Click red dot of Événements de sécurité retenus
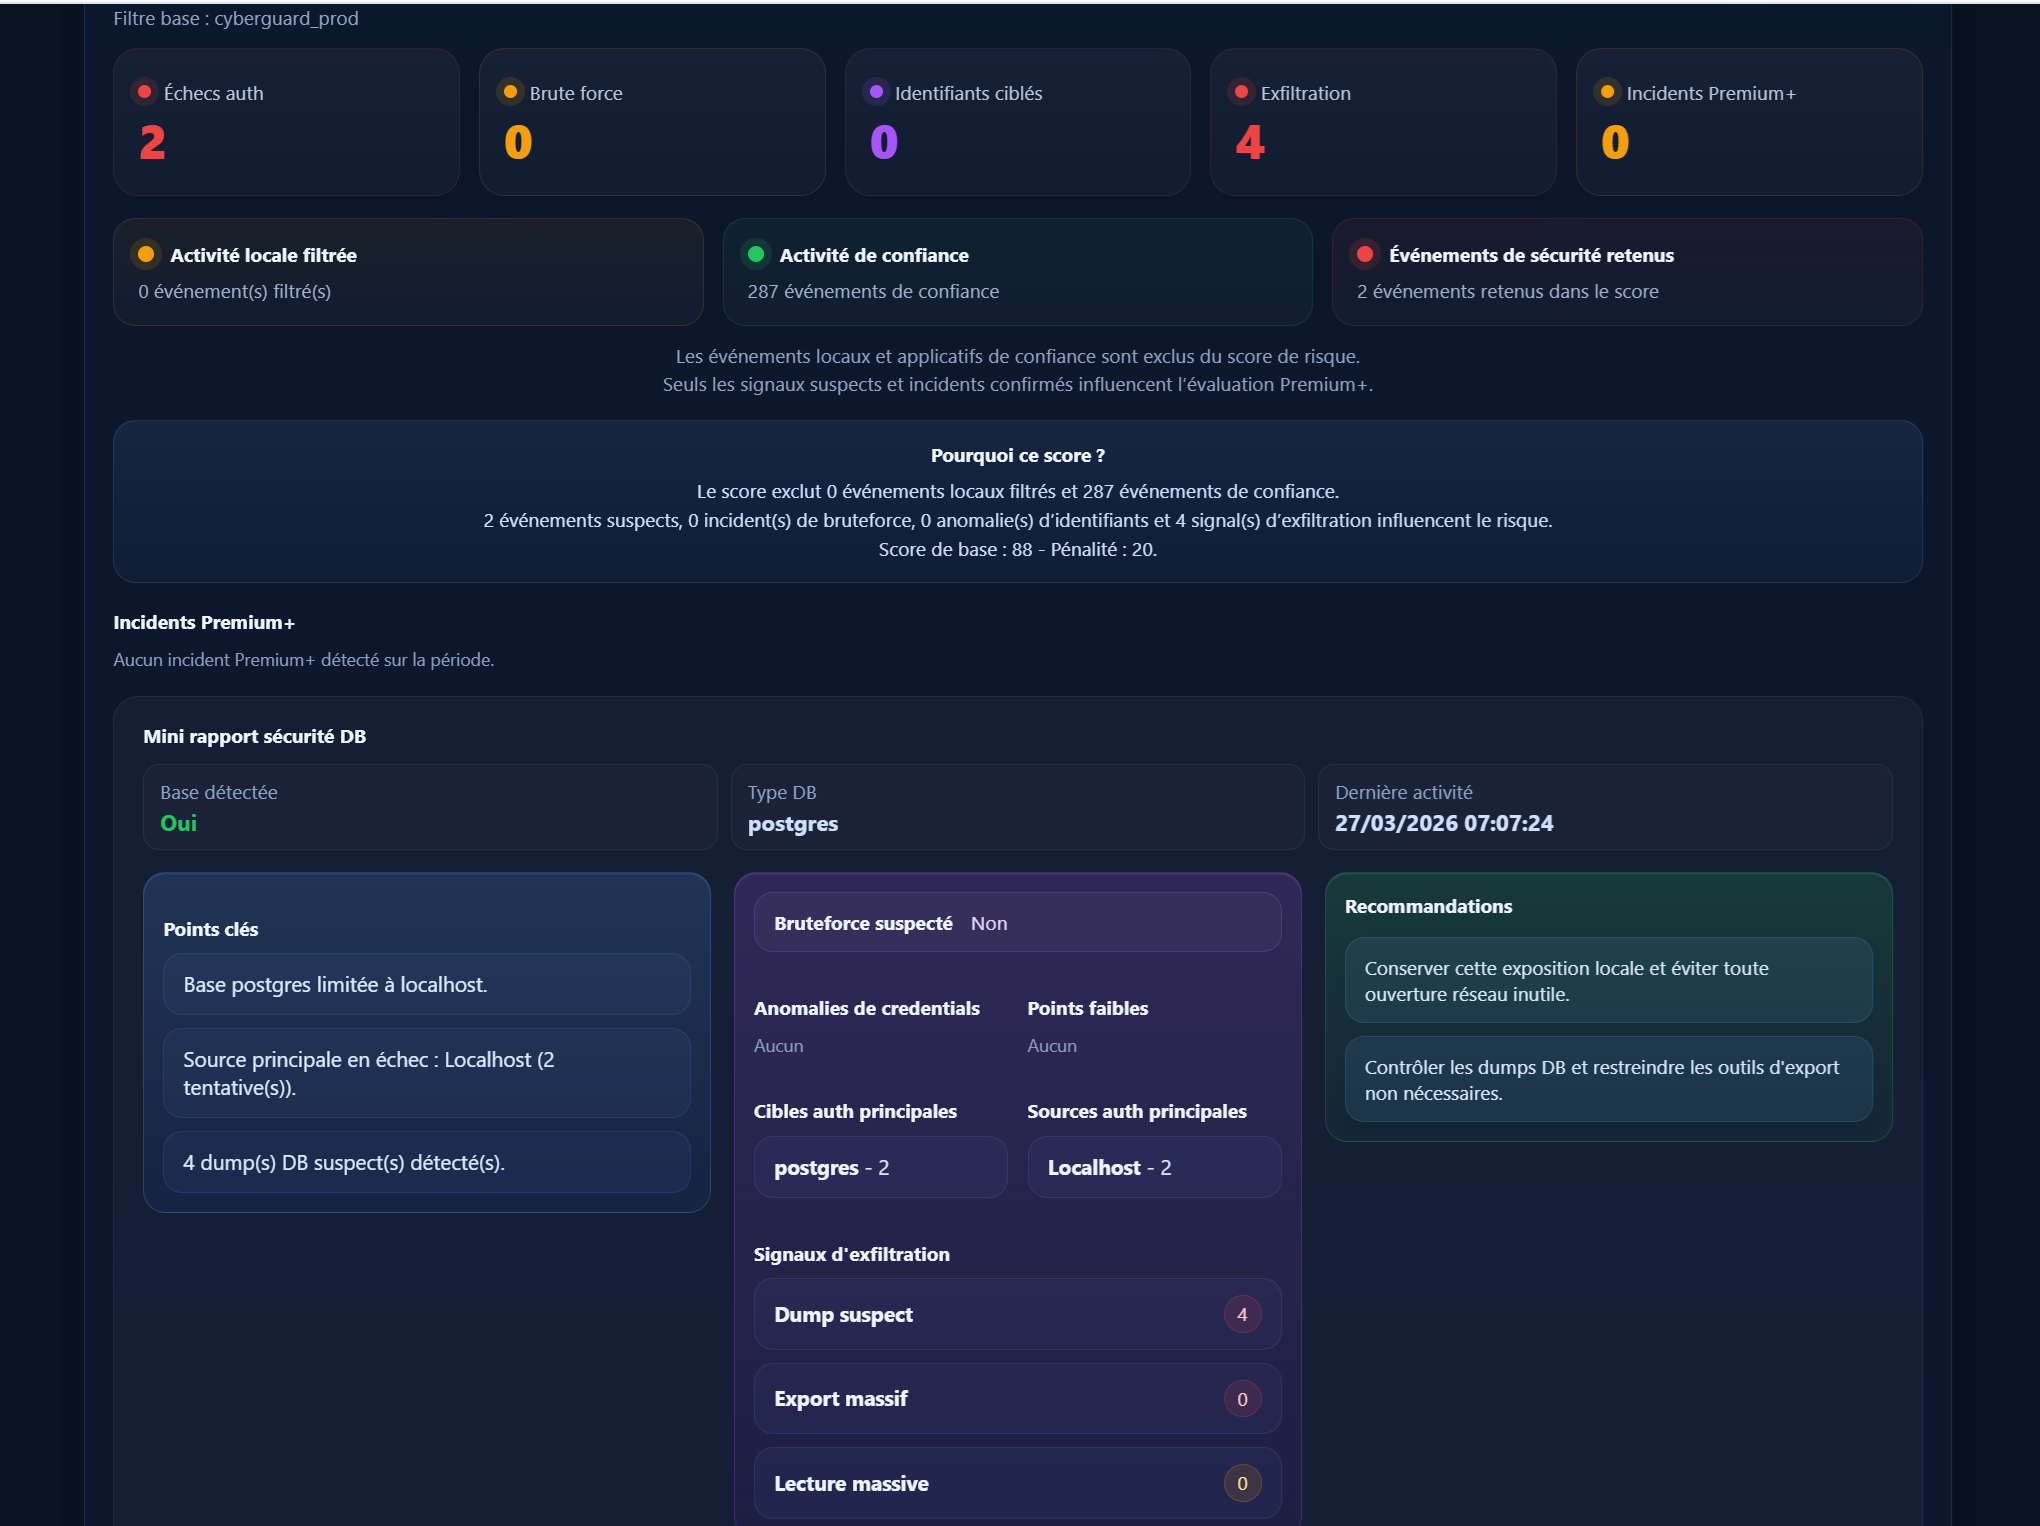 pyautogui.click(x=1365, y=254)
